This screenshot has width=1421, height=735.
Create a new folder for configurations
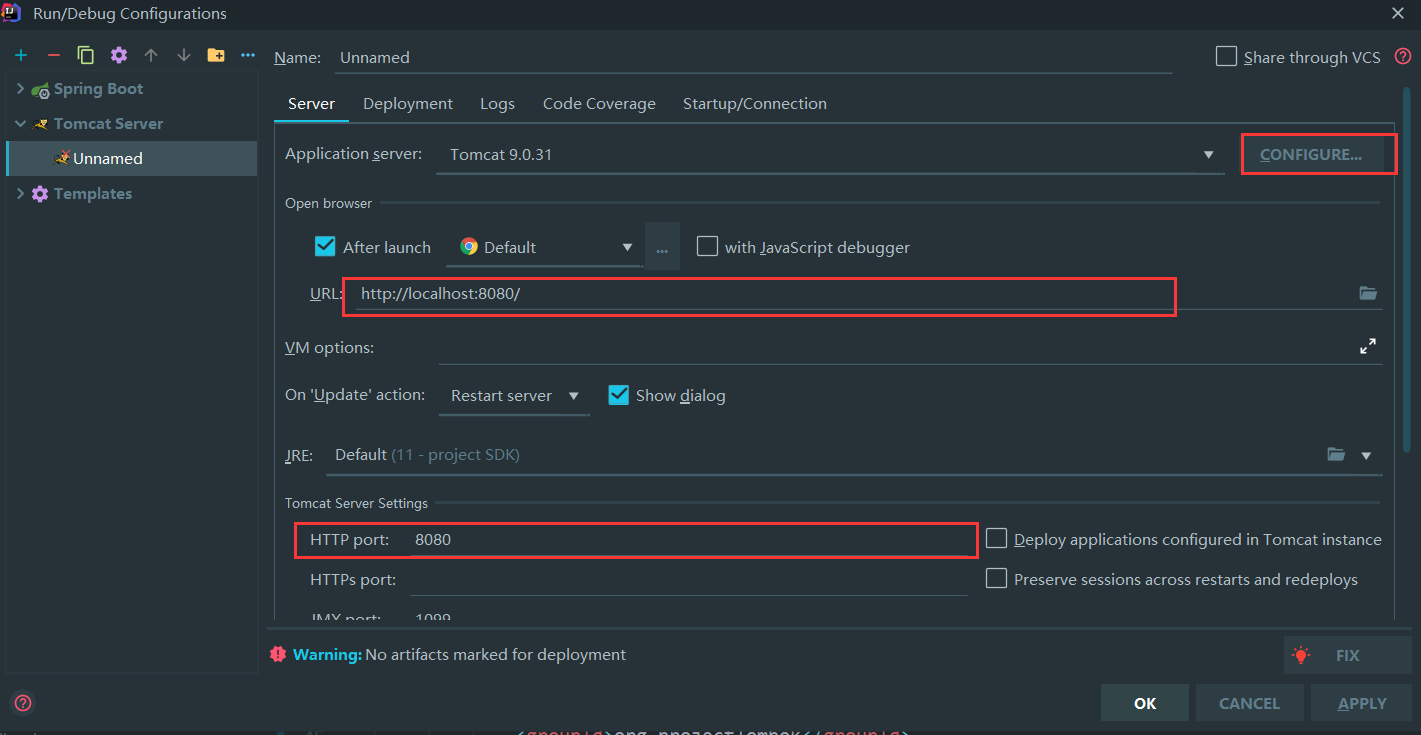pos(216,55)
